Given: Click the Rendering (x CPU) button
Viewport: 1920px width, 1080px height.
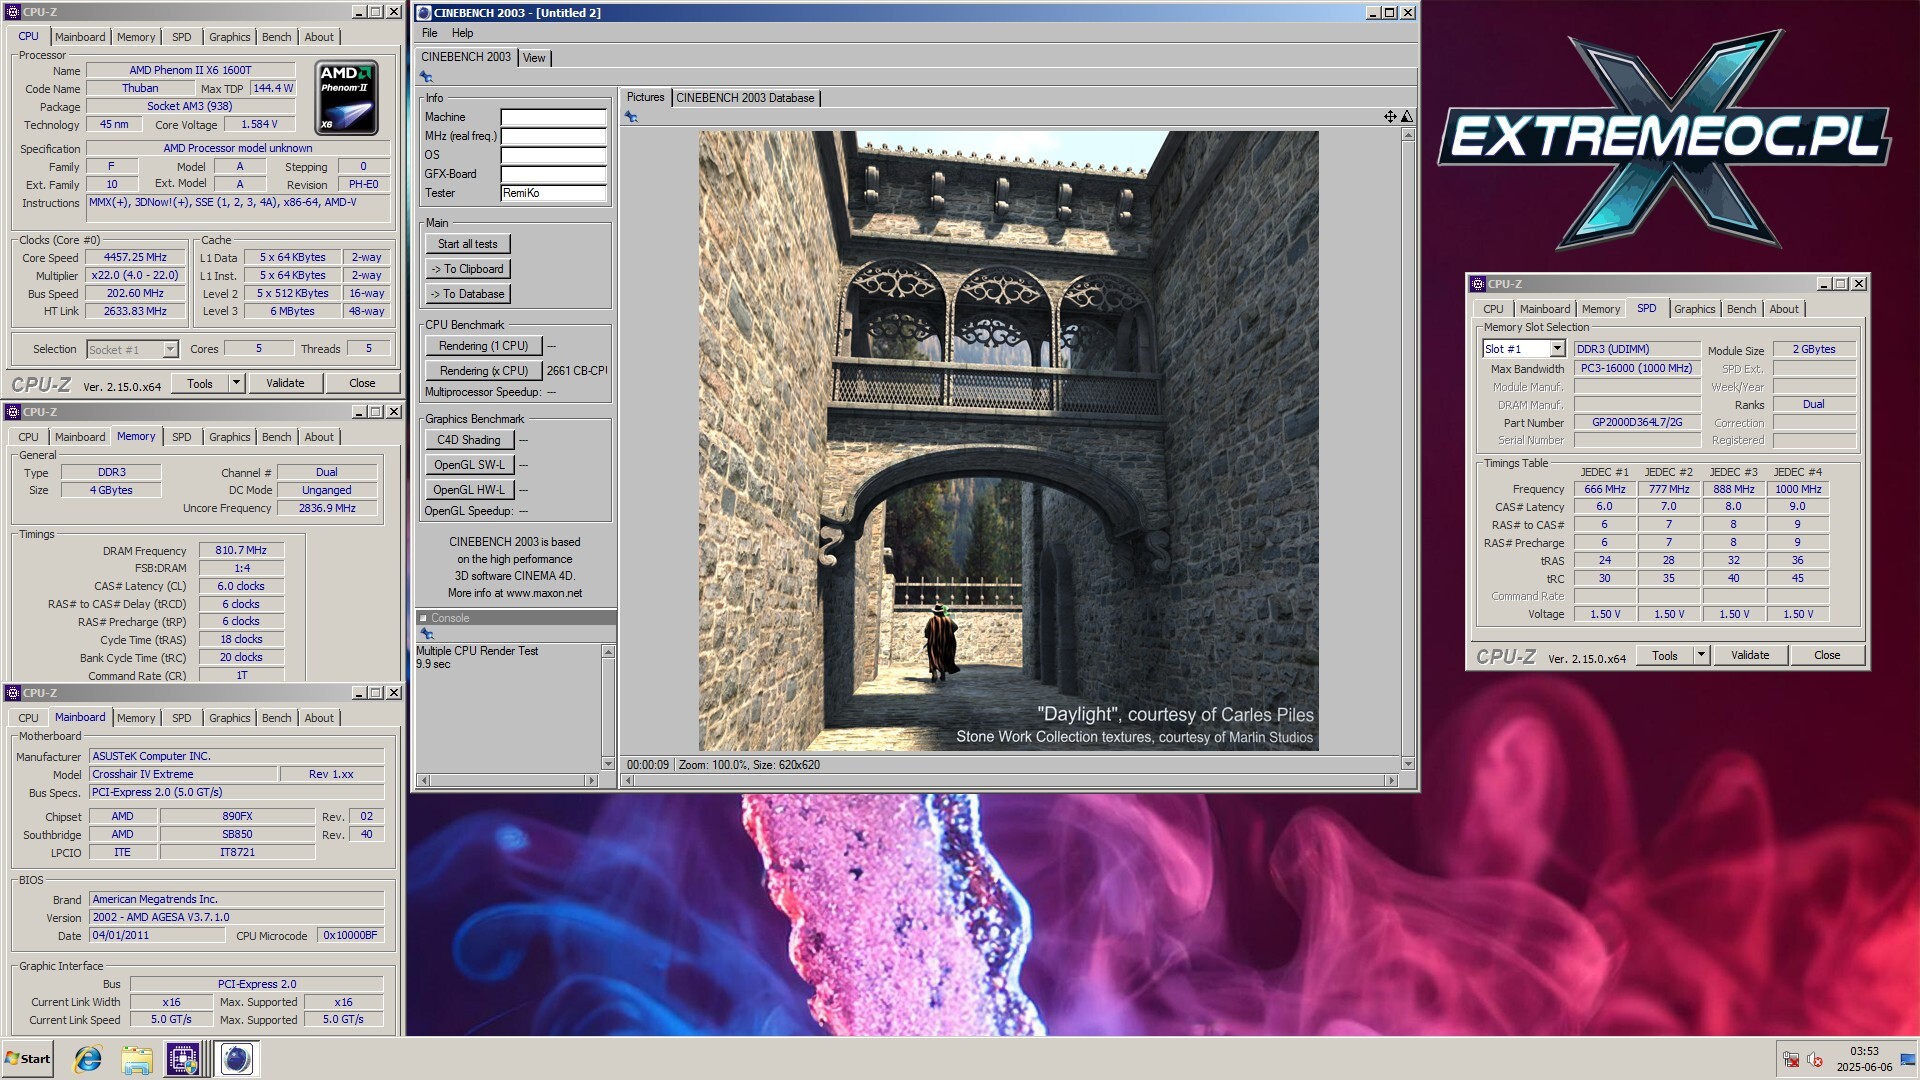Looking at the screenshot, I should (x=483, y=371).
